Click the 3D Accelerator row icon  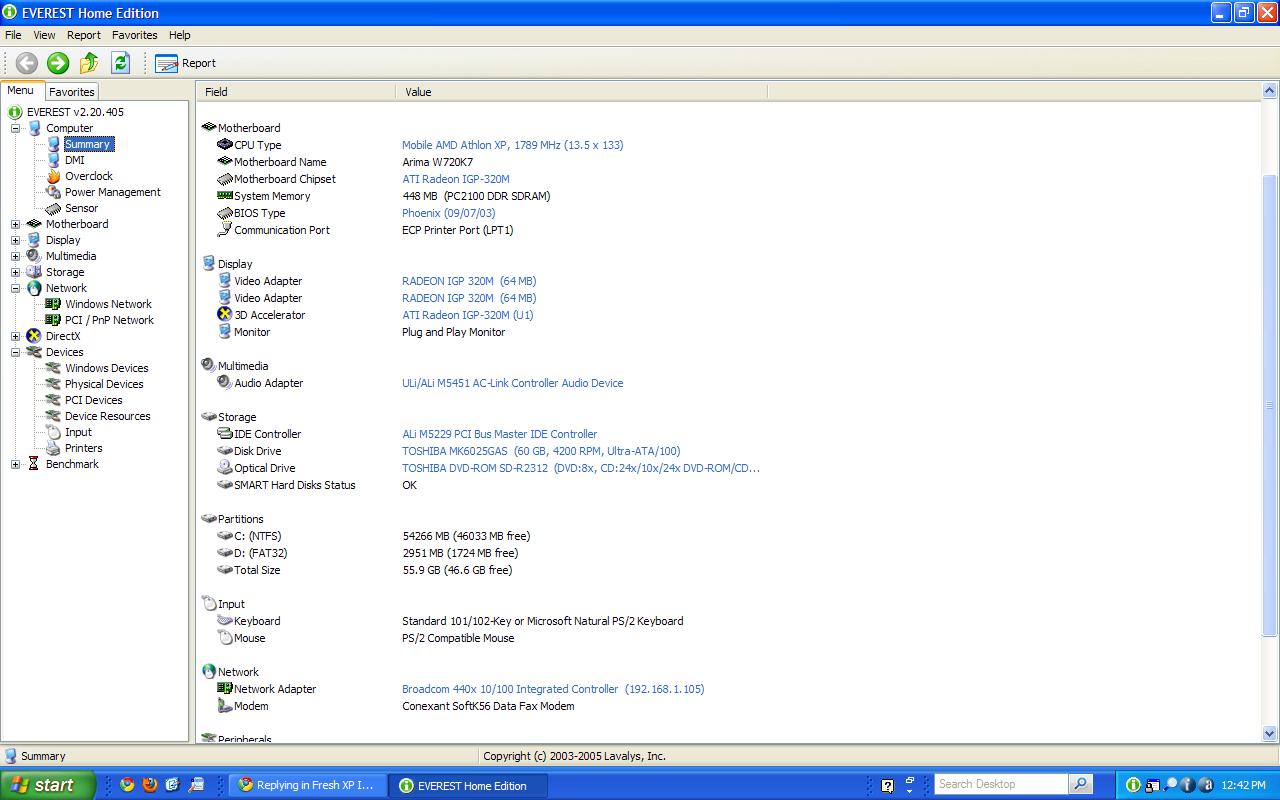[225, 315]
